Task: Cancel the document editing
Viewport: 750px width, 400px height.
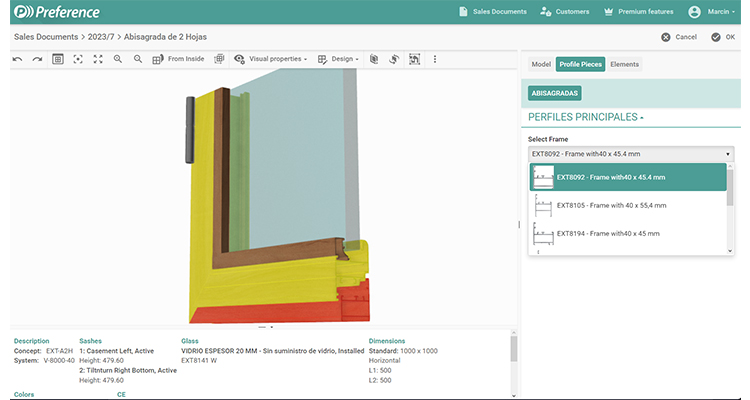Action: pos(679,37)
